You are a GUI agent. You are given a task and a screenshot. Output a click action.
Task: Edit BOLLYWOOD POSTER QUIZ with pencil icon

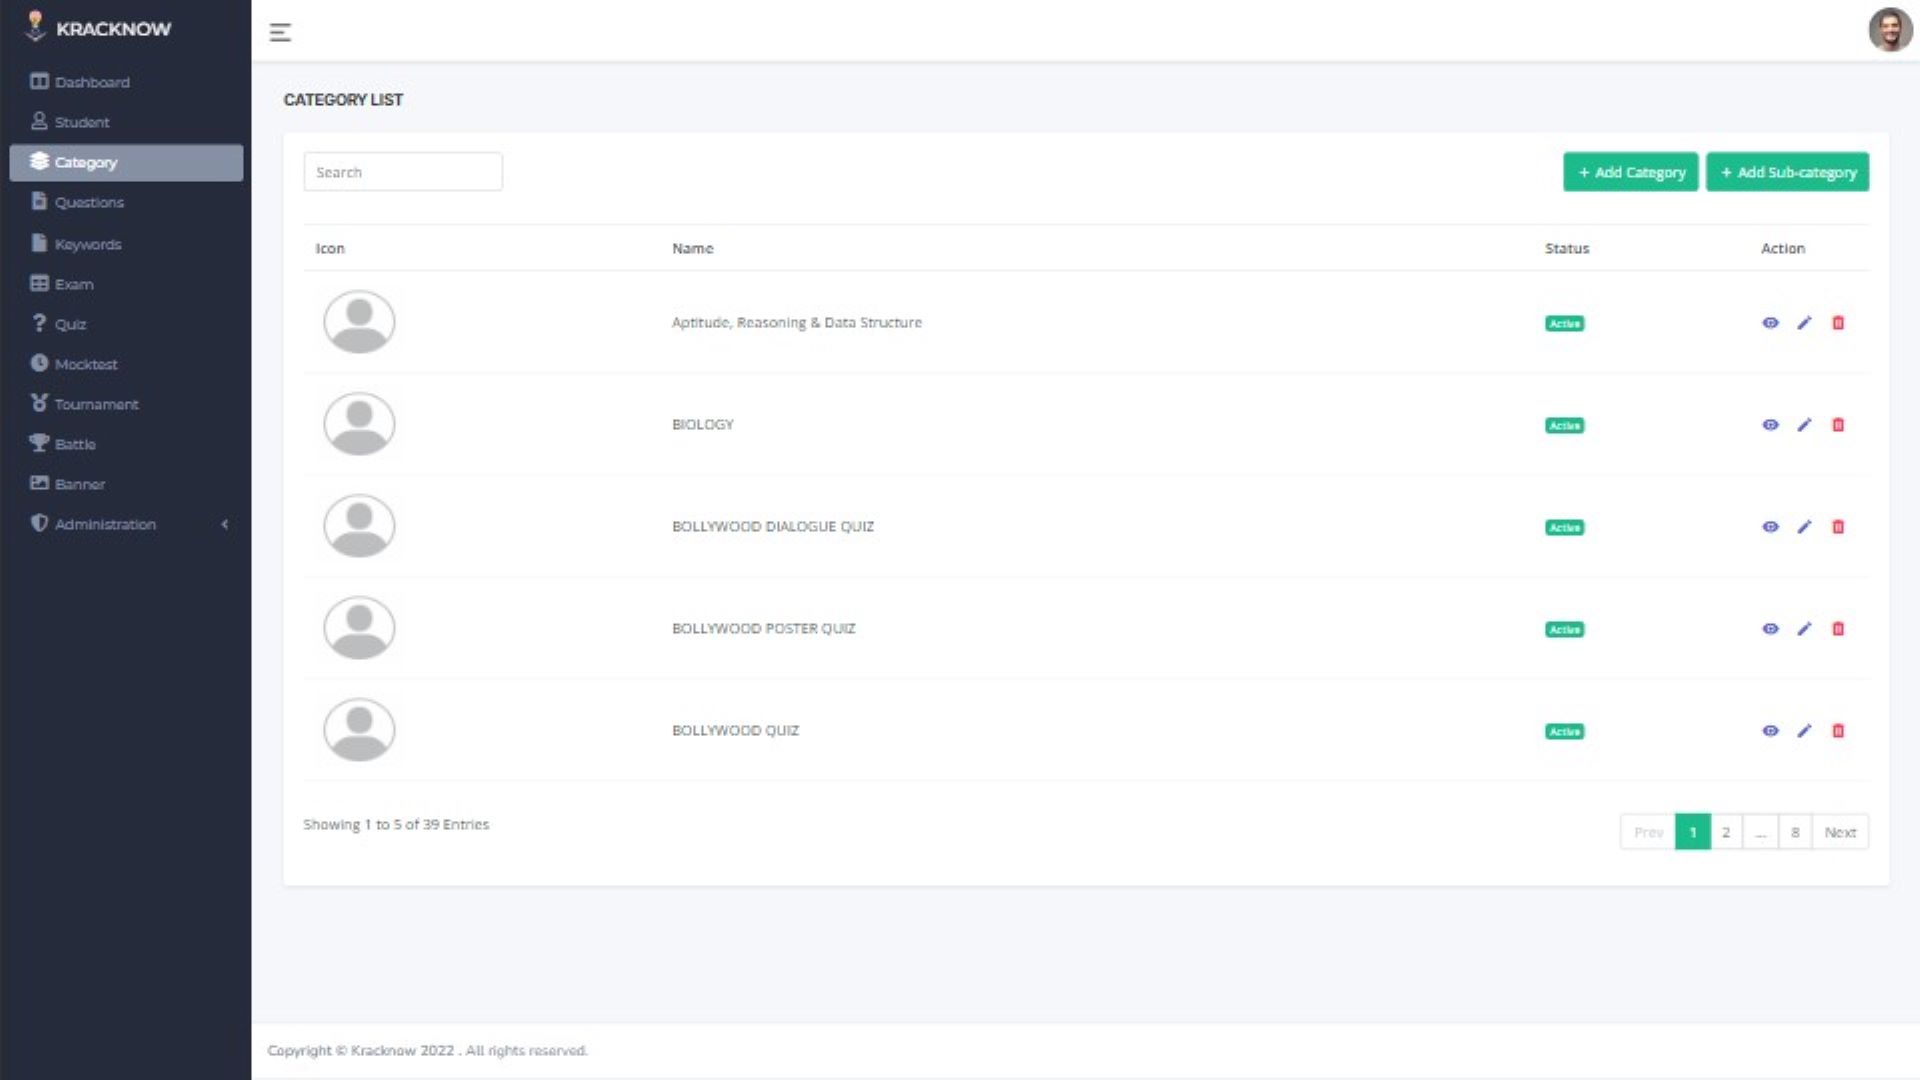[x=1804, y=629]
